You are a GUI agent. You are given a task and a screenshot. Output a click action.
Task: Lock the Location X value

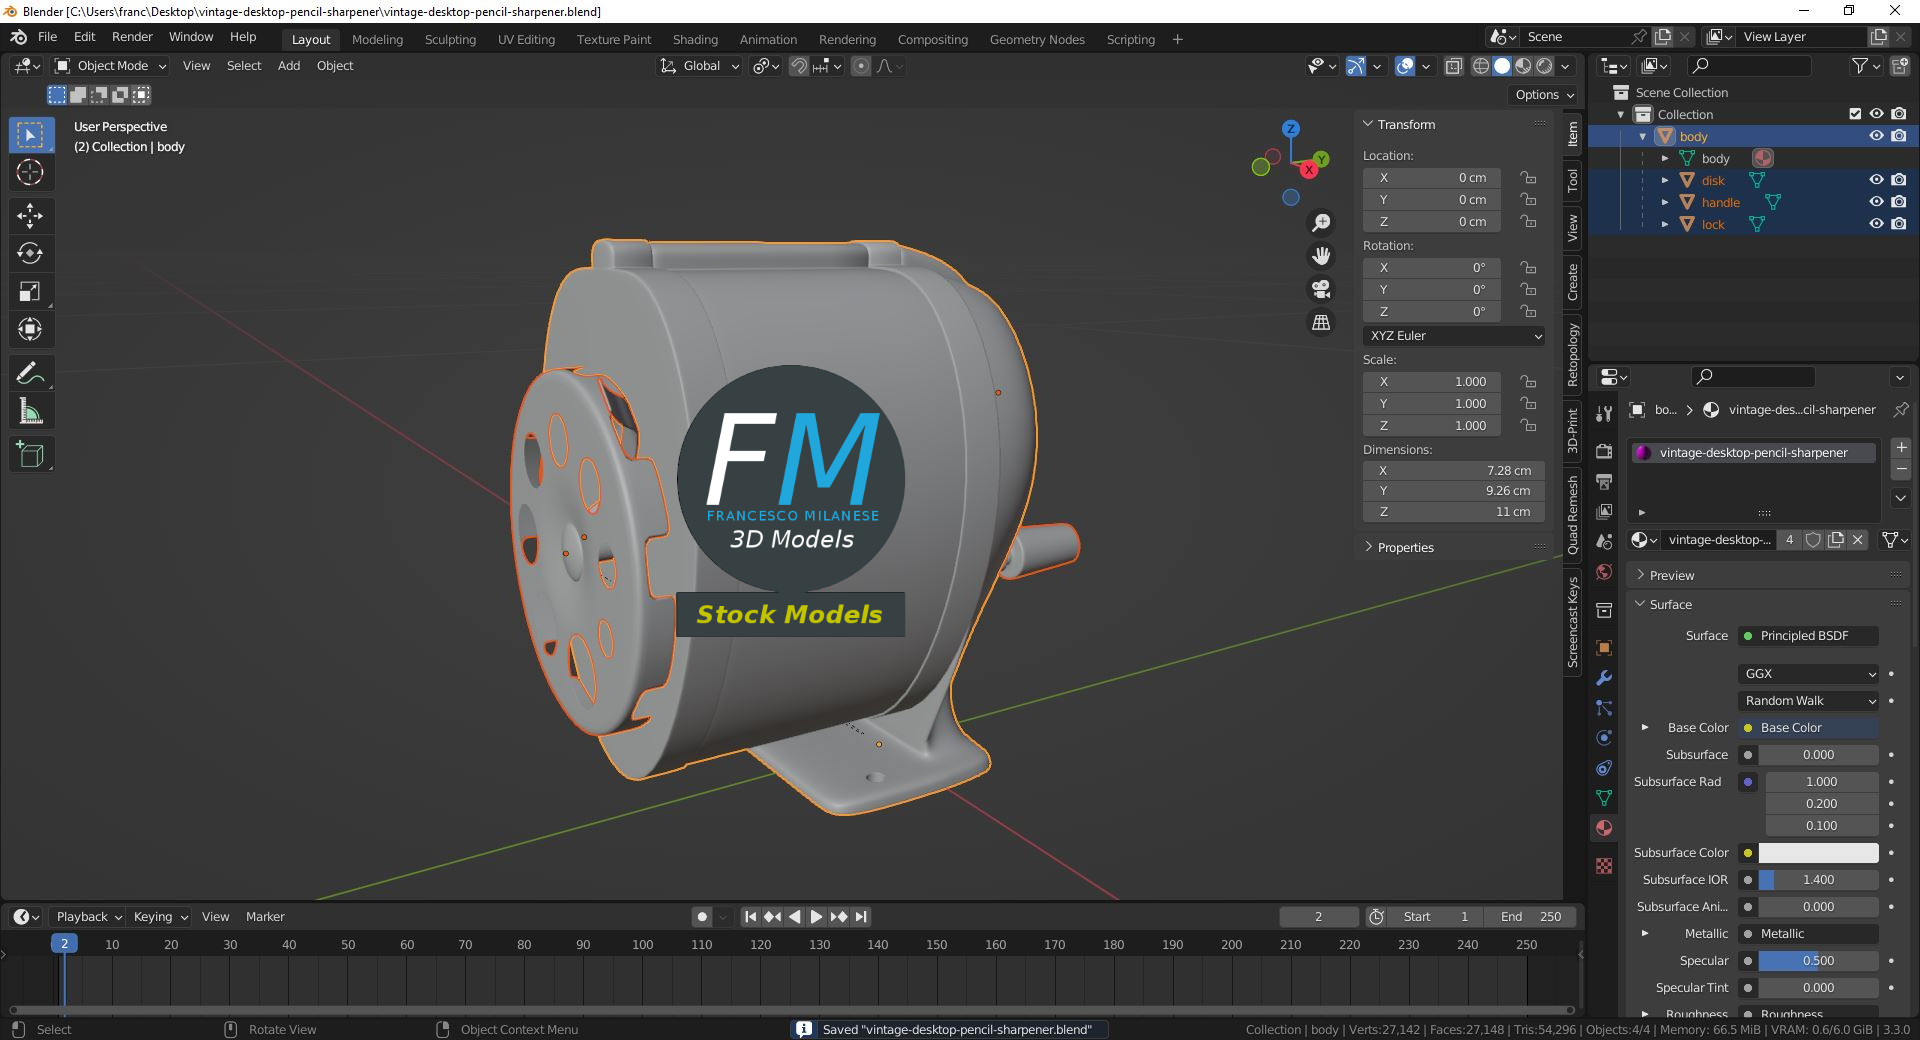[1528, 178]
